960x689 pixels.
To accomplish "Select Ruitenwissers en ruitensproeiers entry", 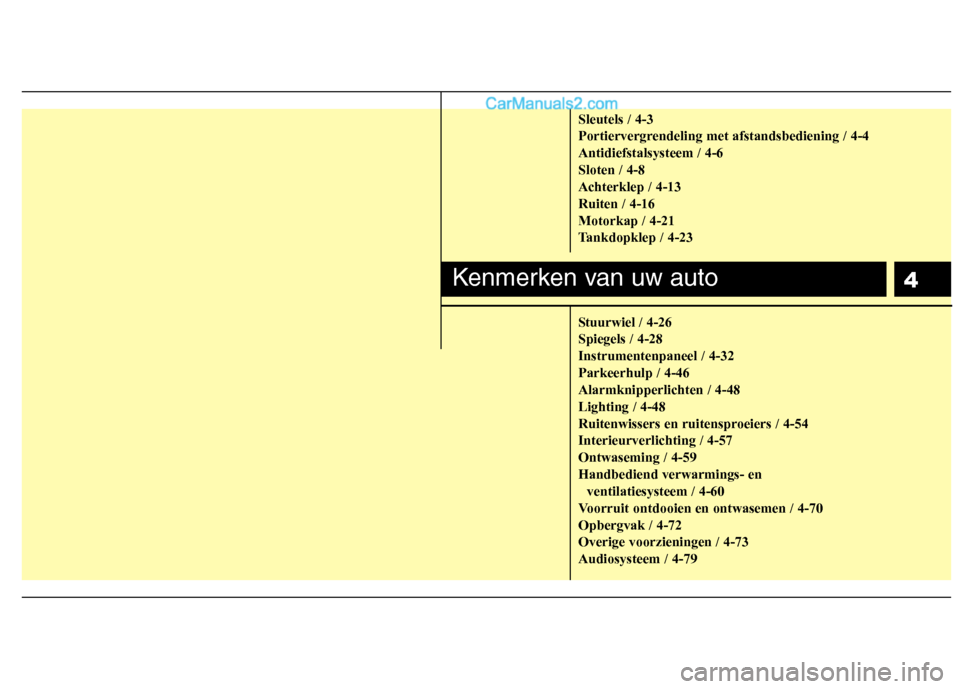I will (x=693, y=424).
